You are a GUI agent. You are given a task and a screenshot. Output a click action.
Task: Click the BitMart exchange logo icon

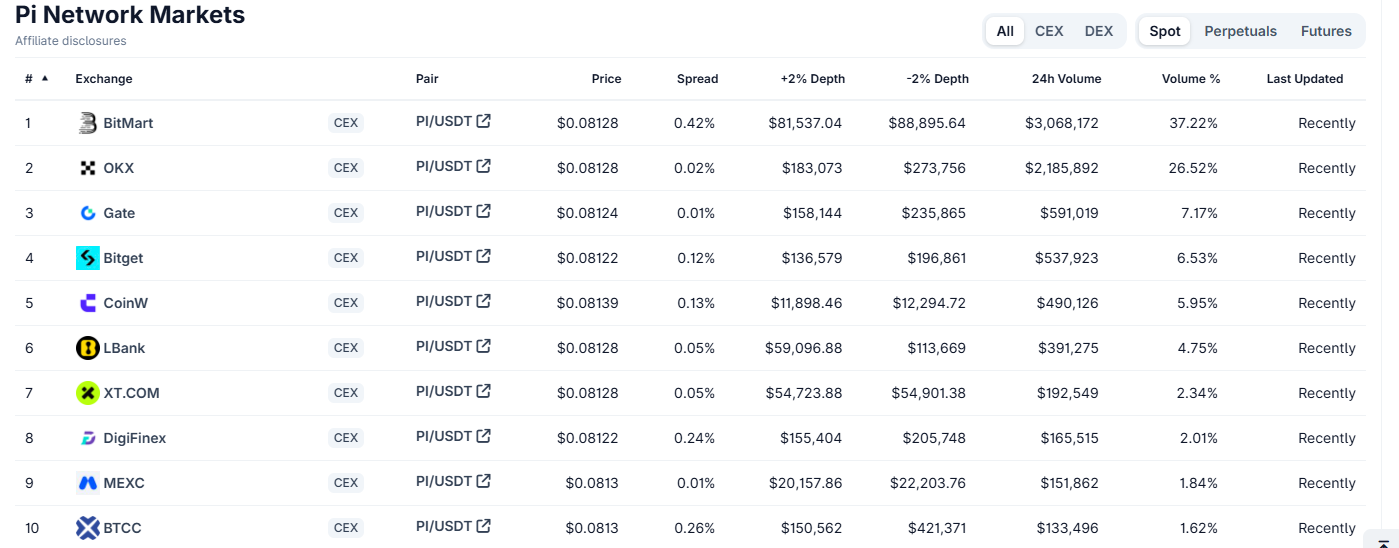point(88,123)
